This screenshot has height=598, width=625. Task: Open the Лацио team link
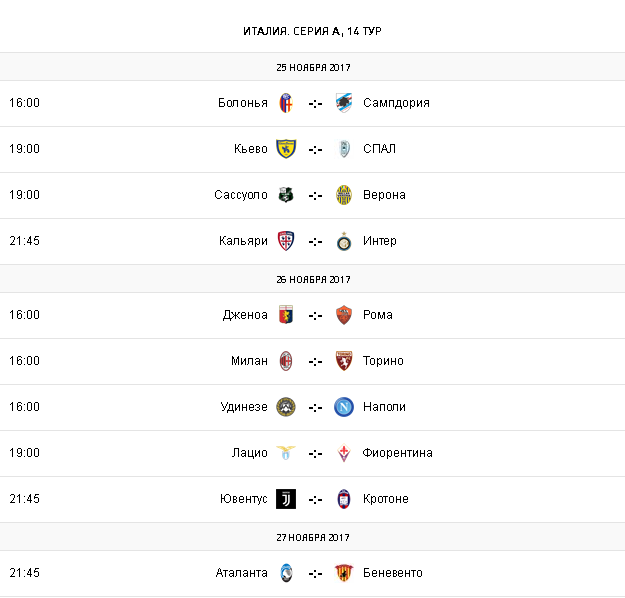(249, 453)
